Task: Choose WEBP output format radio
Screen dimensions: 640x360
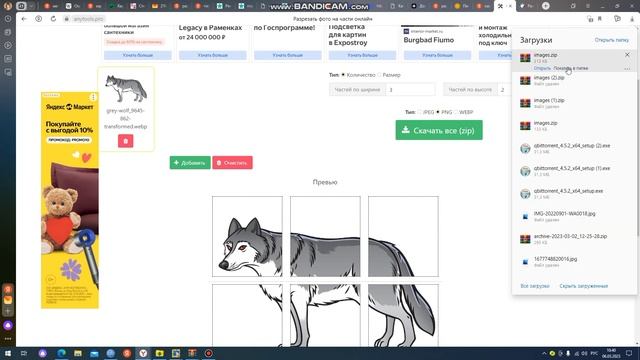Action: 456,112
